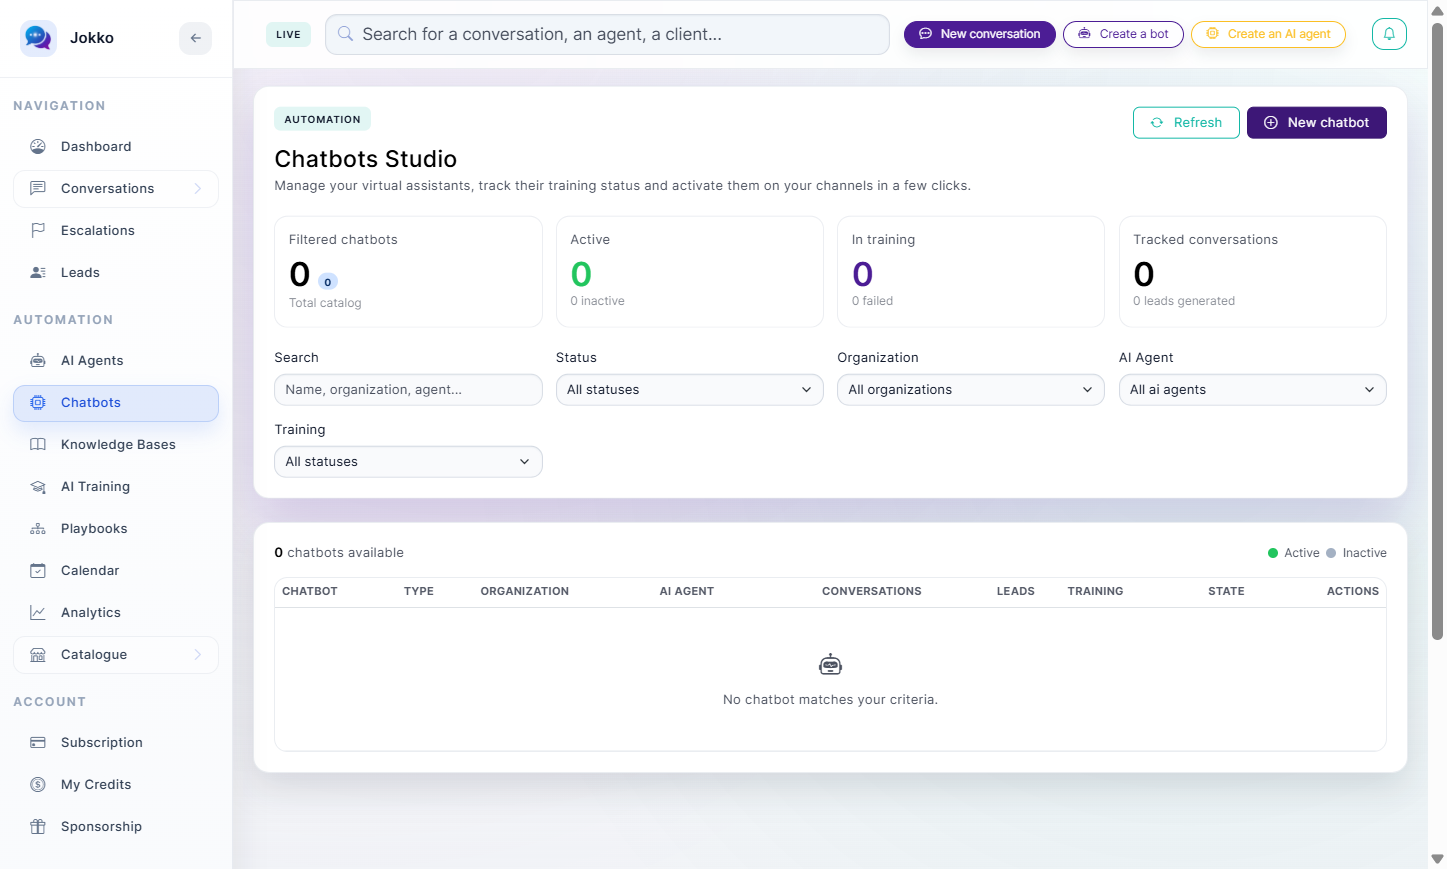Click the AI Agents robot icon
This screenshot has height=869, width=1447.
click(x=38, y=360)
